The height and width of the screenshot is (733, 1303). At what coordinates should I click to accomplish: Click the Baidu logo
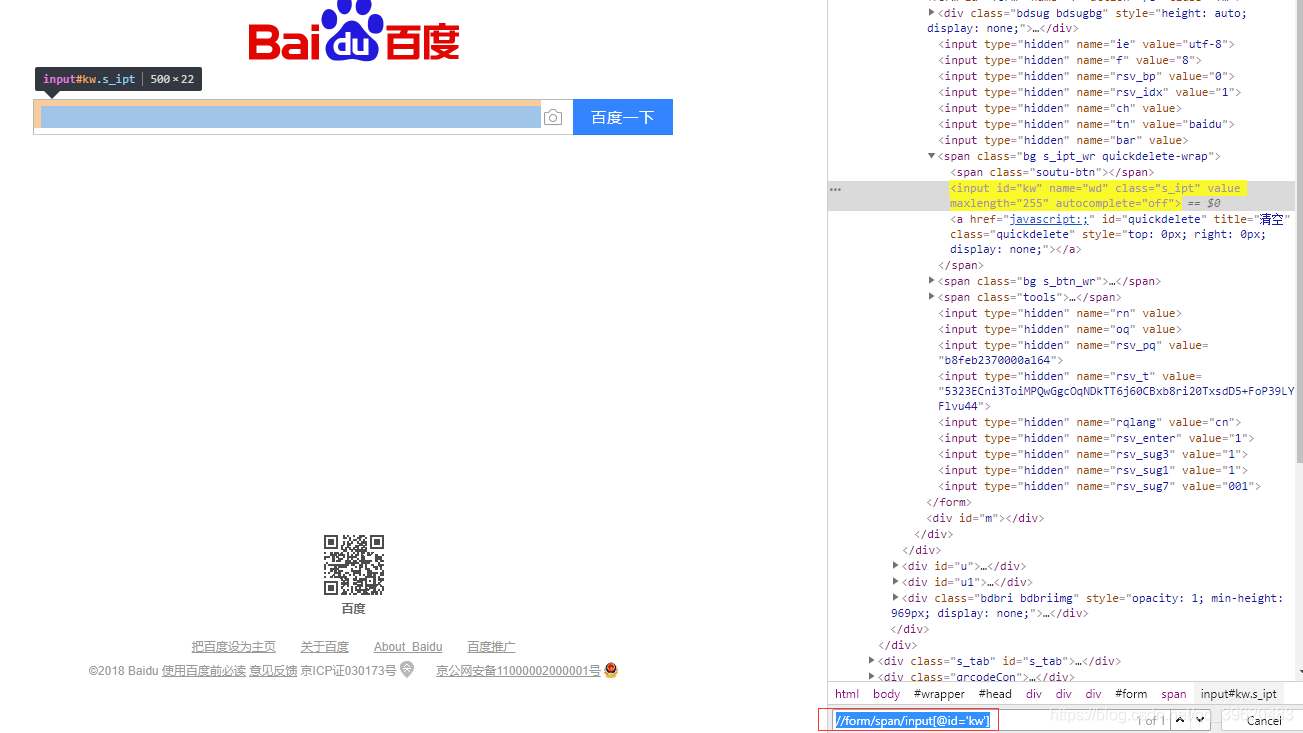coord(354,32)
